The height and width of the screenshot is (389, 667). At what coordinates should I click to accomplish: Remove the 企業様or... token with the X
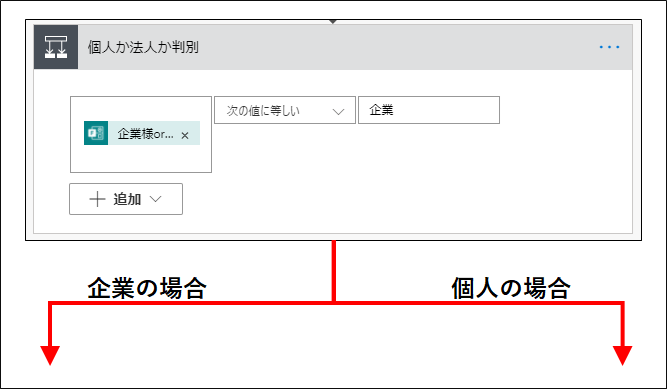(185, 135)
